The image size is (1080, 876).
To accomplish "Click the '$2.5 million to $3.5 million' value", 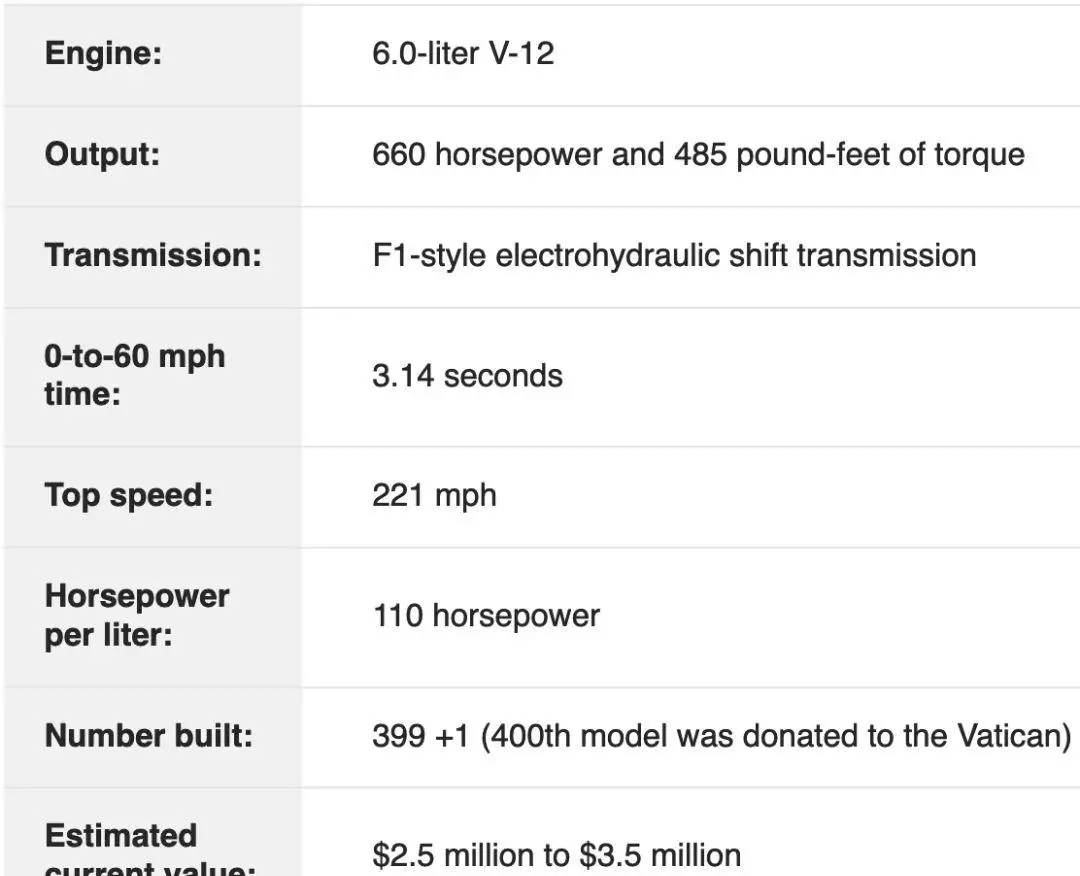I will (557, 855).
